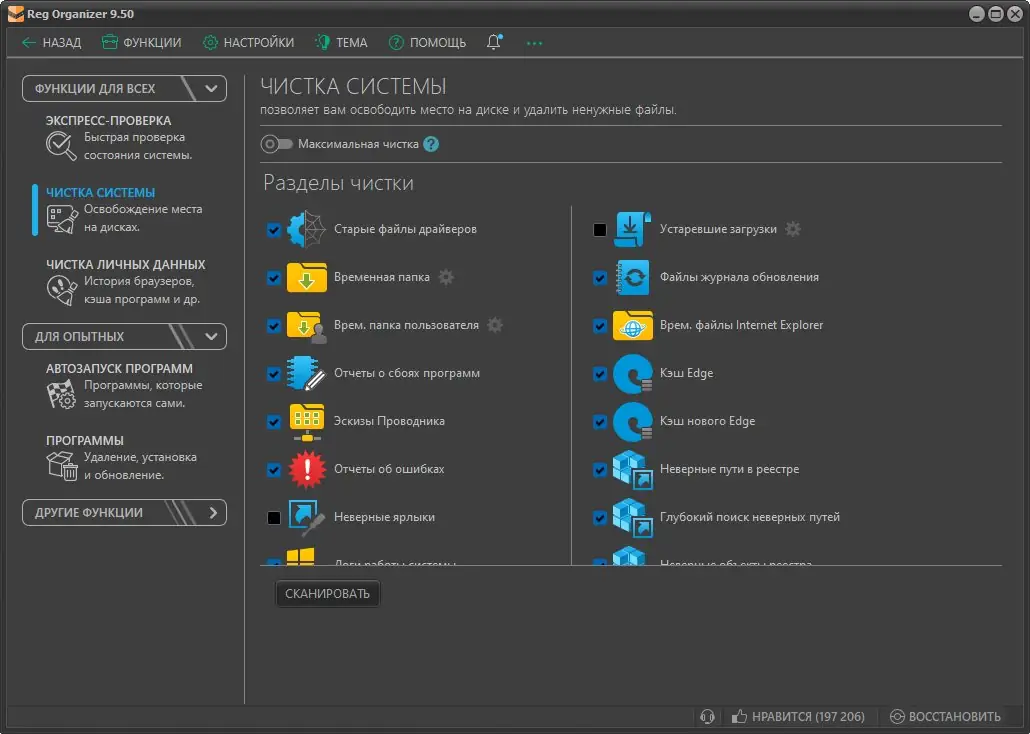Open settings gear next to Врем. папка пользователя
This screenshot has width=1030, height=734.
495,325
